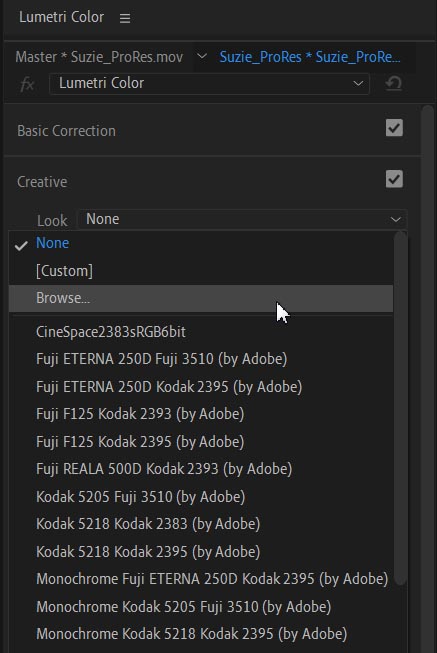Image resolution: width=437 pixels, height=653 pixels.
Task: Reset the Lumetri Color effect
Action: 393,83
